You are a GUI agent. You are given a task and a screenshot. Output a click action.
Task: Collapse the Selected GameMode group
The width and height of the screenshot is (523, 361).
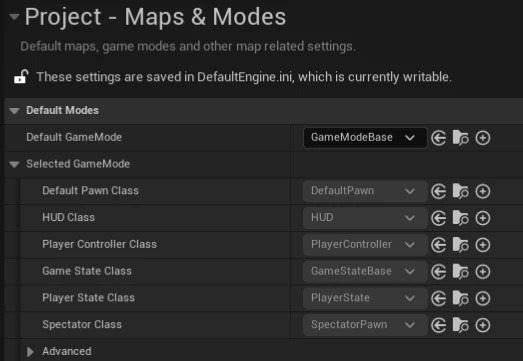coord(14,164)
